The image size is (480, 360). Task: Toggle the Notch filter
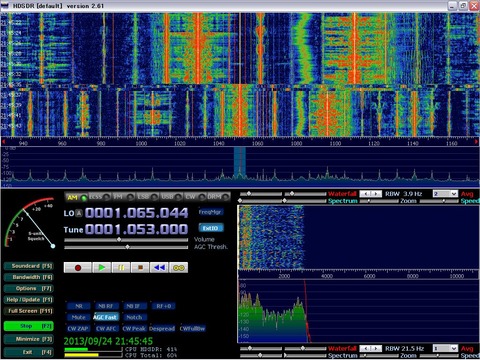point(134,317)
